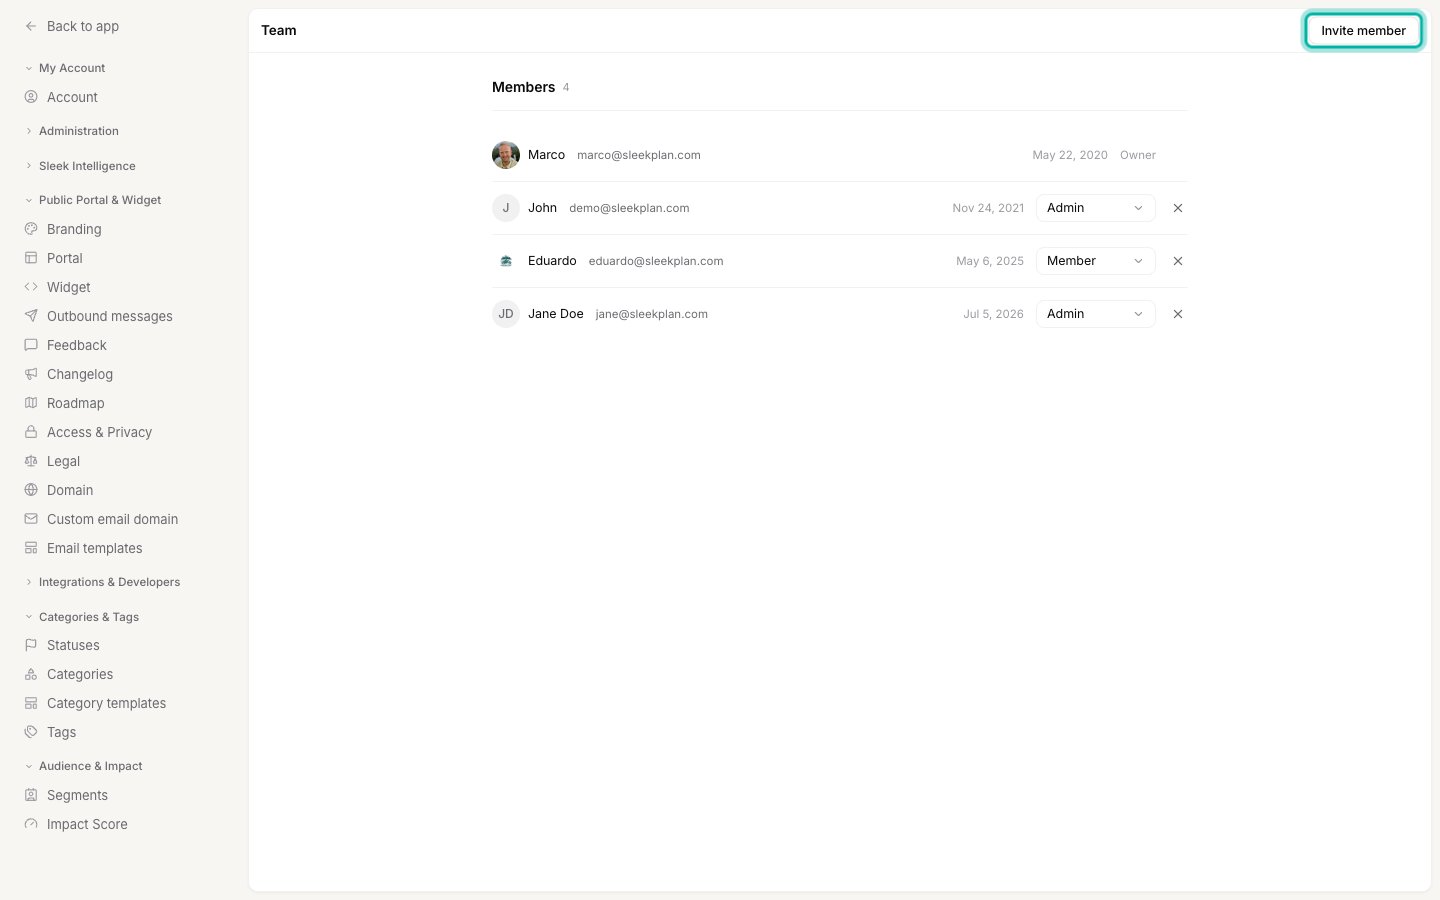
Task: Click the Changelog megaphone icon
Action: 31,374
